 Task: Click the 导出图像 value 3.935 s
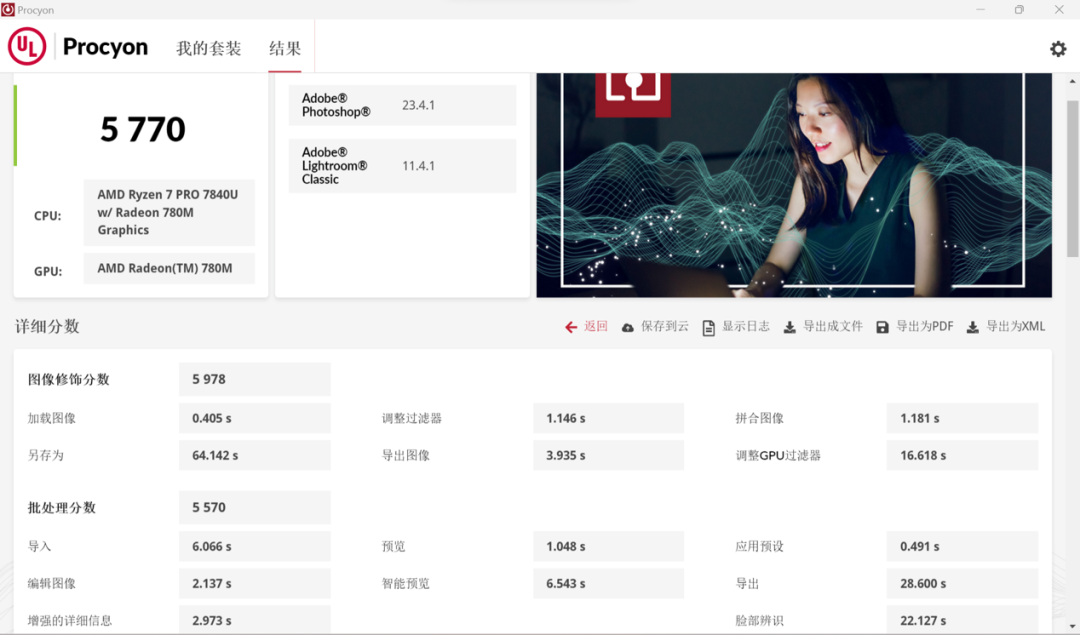point(608,455)
